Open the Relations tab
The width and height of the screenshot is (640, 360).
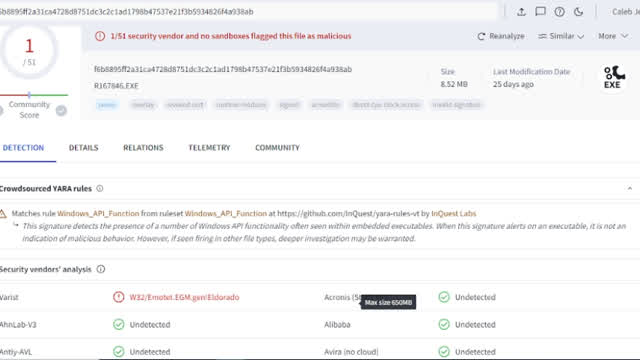coord(143,148)
